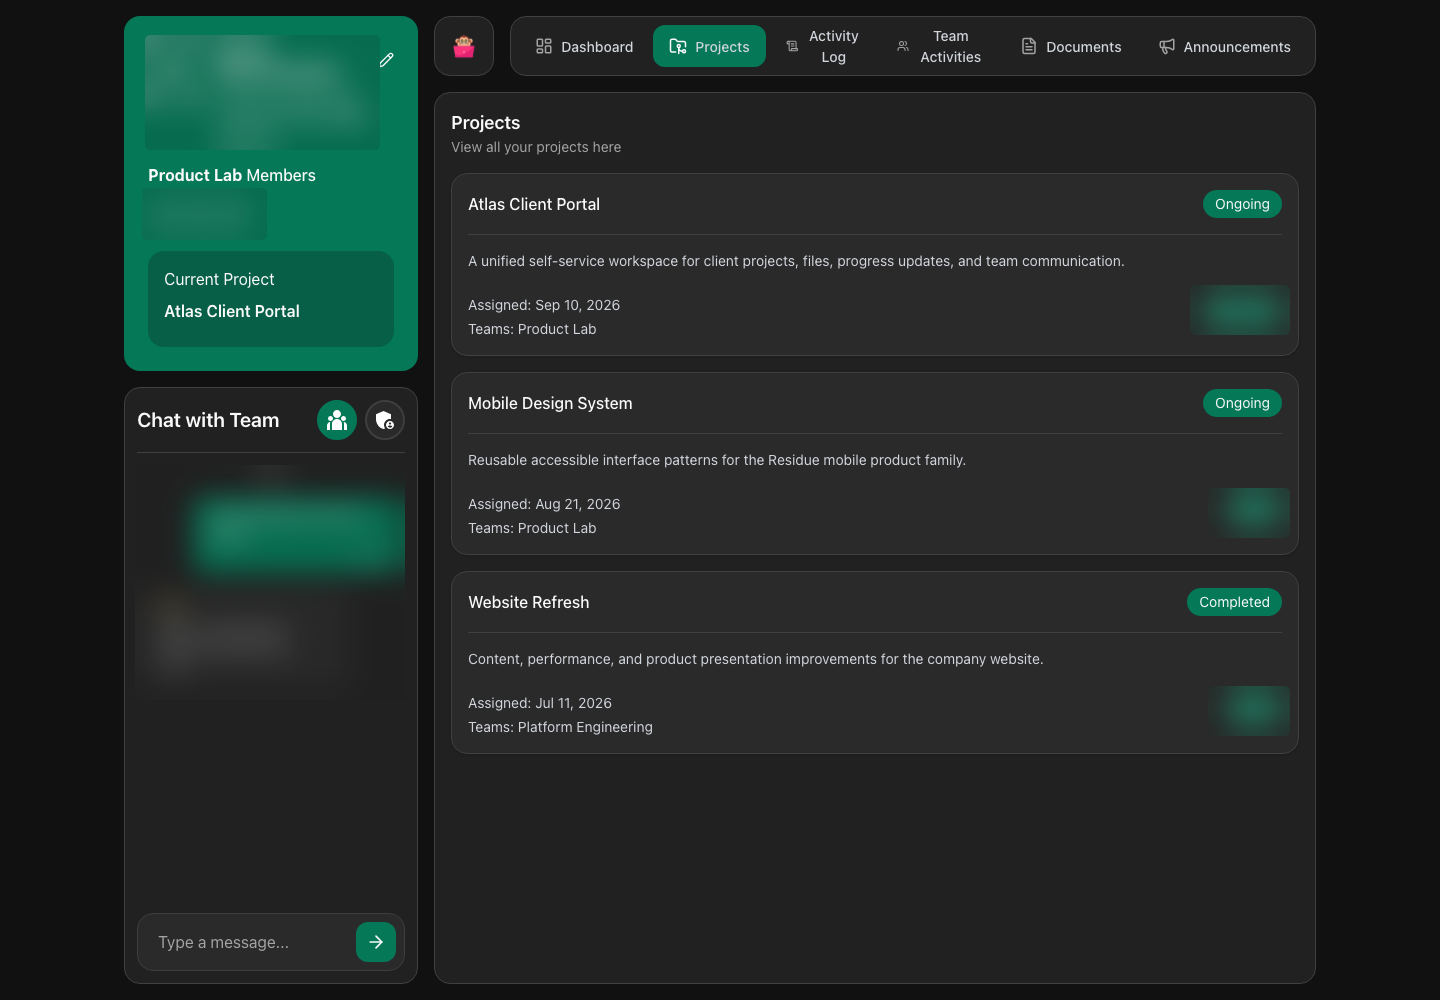
Task: Click the Ongoing badge on Mobile Design System
Action: tap(1242, 403)
